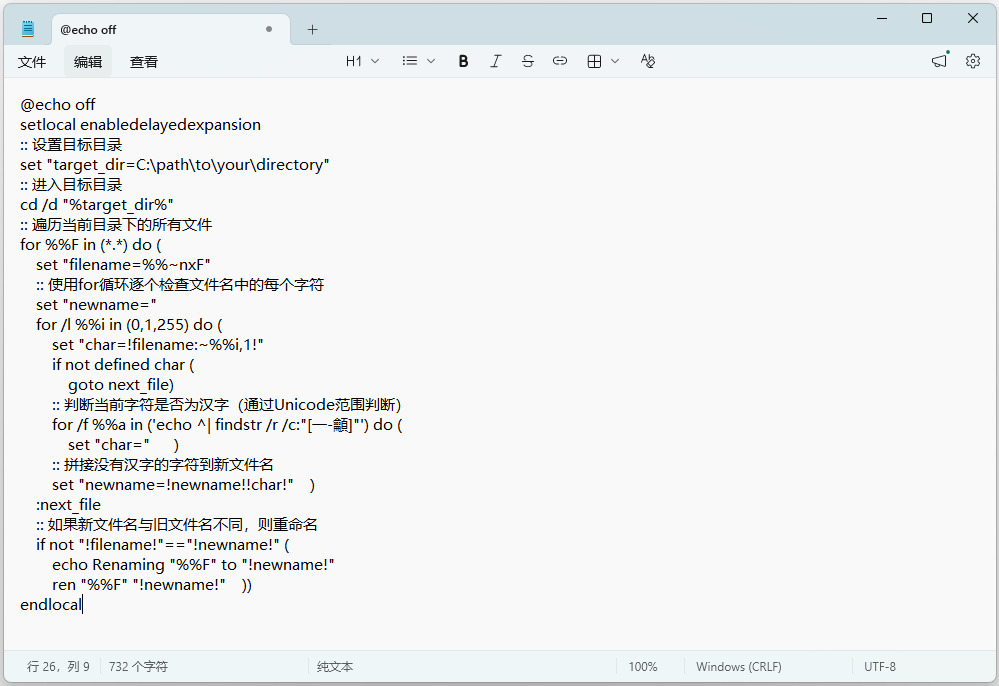Click the first line '@echo off' in editor
The image size is (999, 686).
[57, 104]
